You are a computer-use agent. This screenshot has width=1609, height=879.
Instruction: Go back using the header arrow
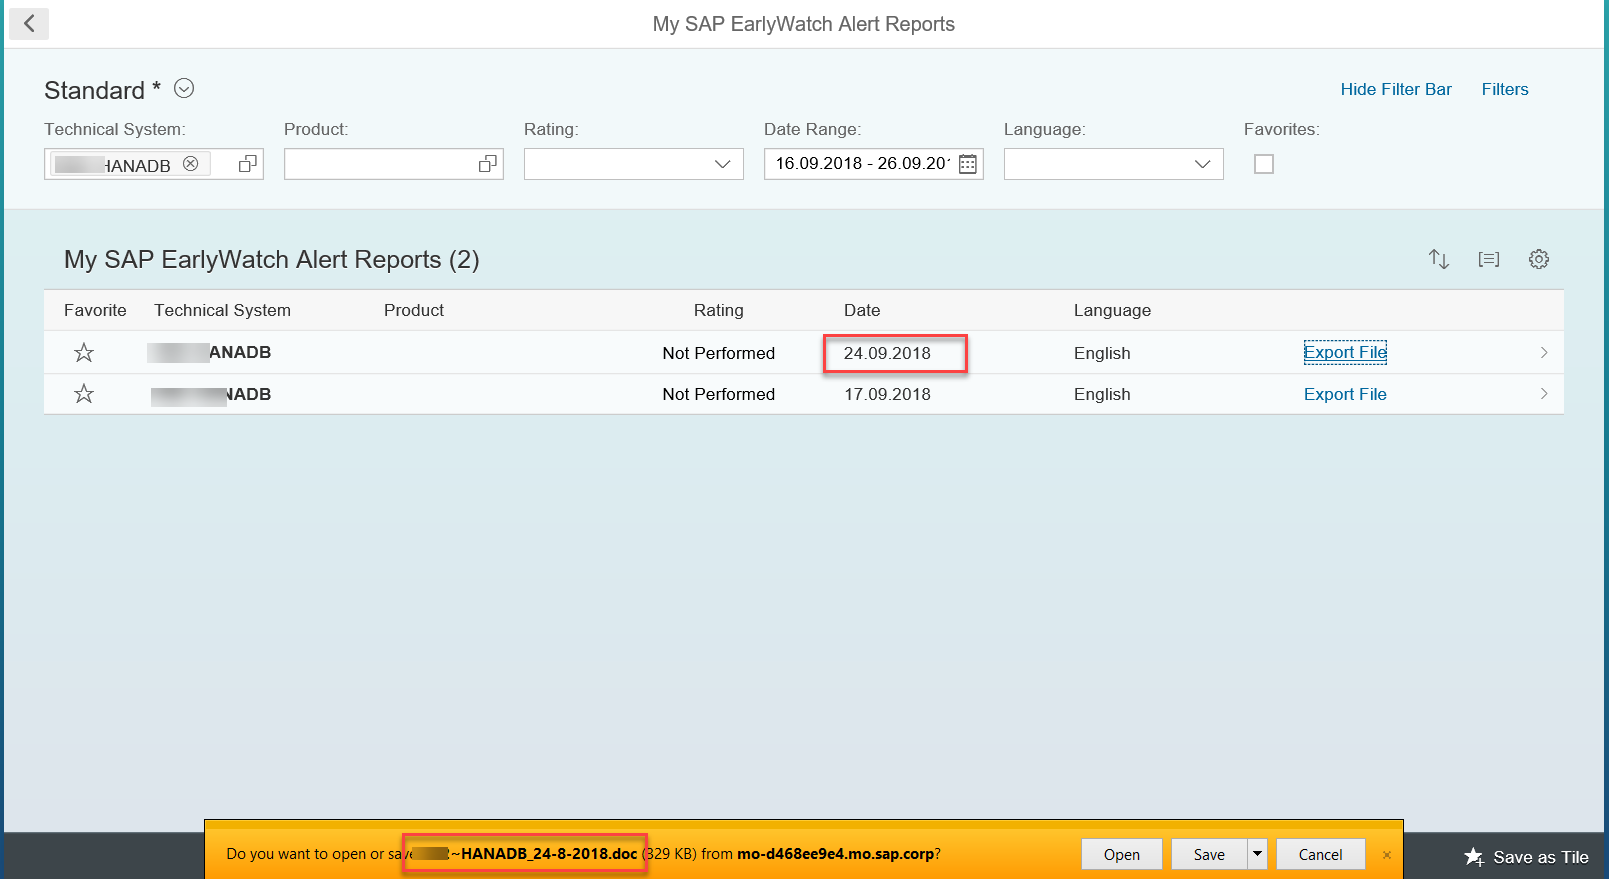point(29,23)
